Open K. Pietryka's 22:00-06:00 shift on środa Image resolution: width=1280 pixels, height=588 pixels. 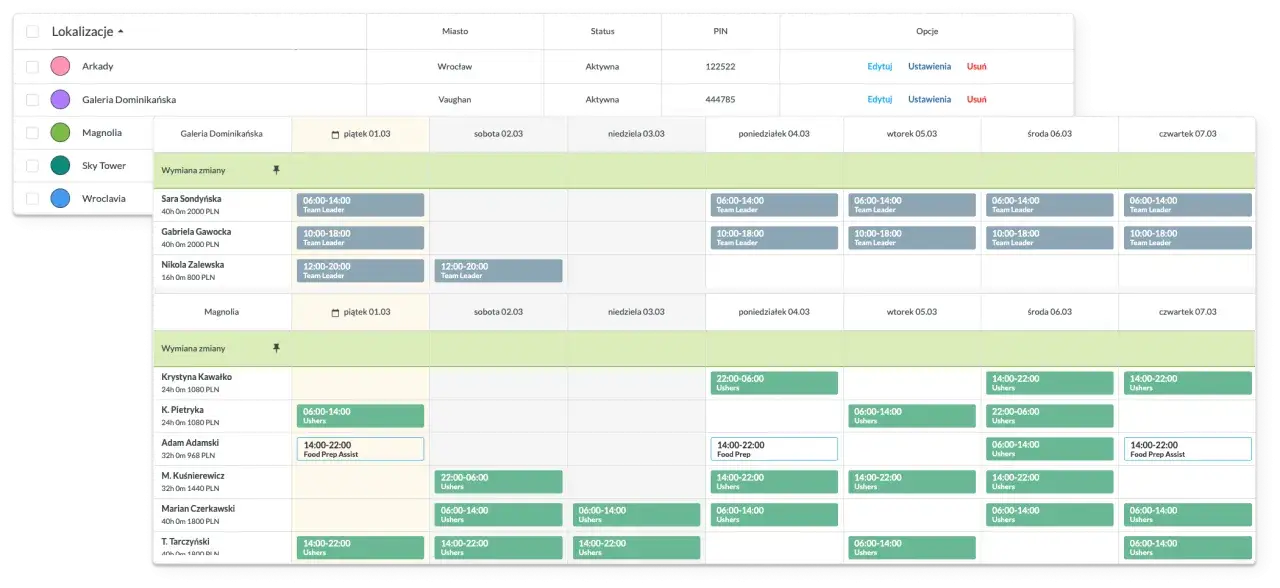click(1050, 416)
